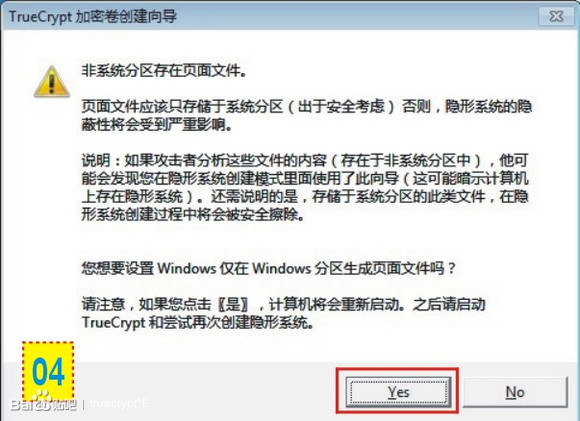
Task: Click the question 您想要设置 Windows 仅在
Action: tap(269, 268)
